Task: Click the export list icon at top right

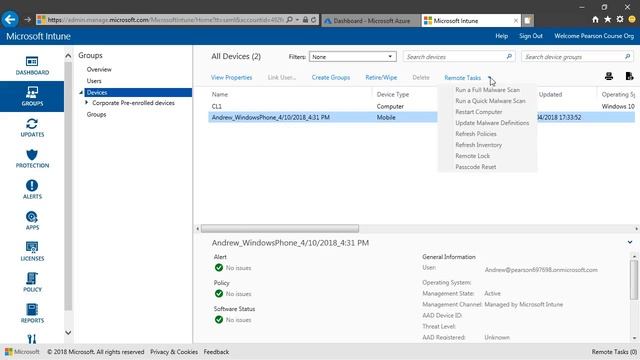Action: point(629,76)
